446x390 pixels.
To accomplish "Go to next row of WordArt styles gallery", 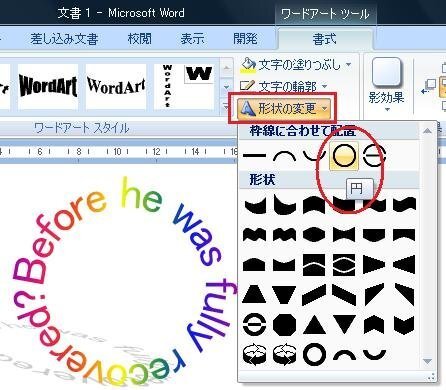I will 226,87.
